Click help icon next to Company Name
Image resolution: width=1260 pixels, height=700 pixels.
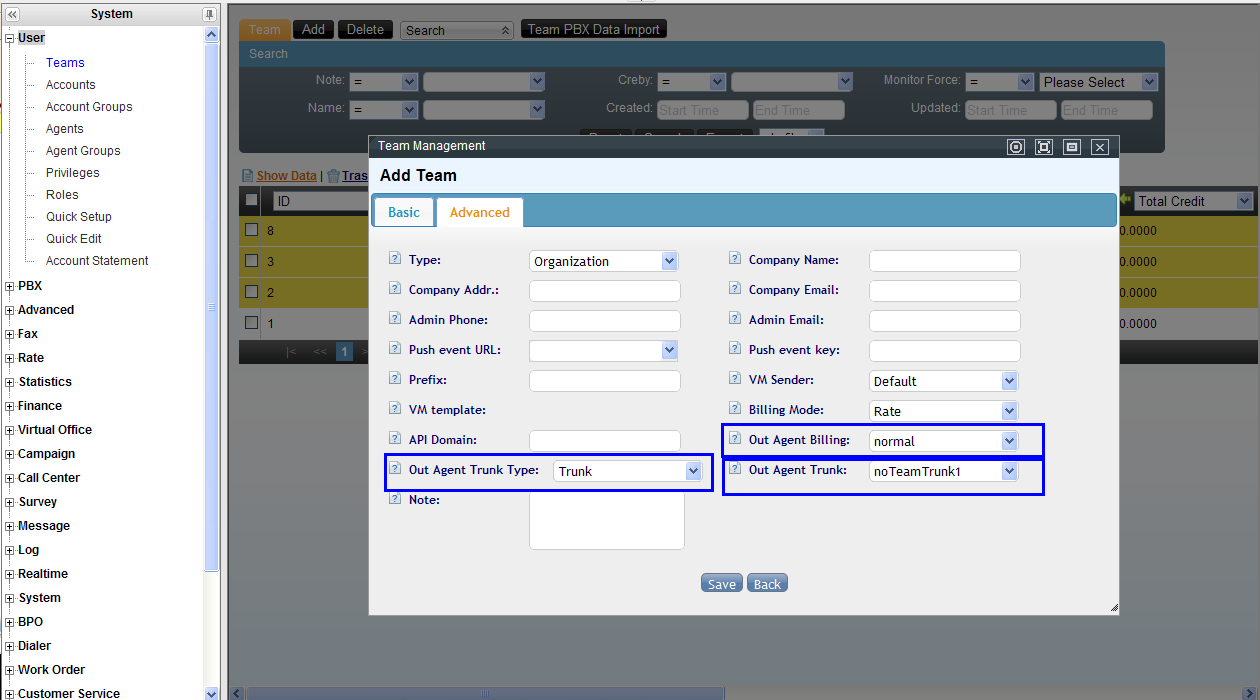735,259
